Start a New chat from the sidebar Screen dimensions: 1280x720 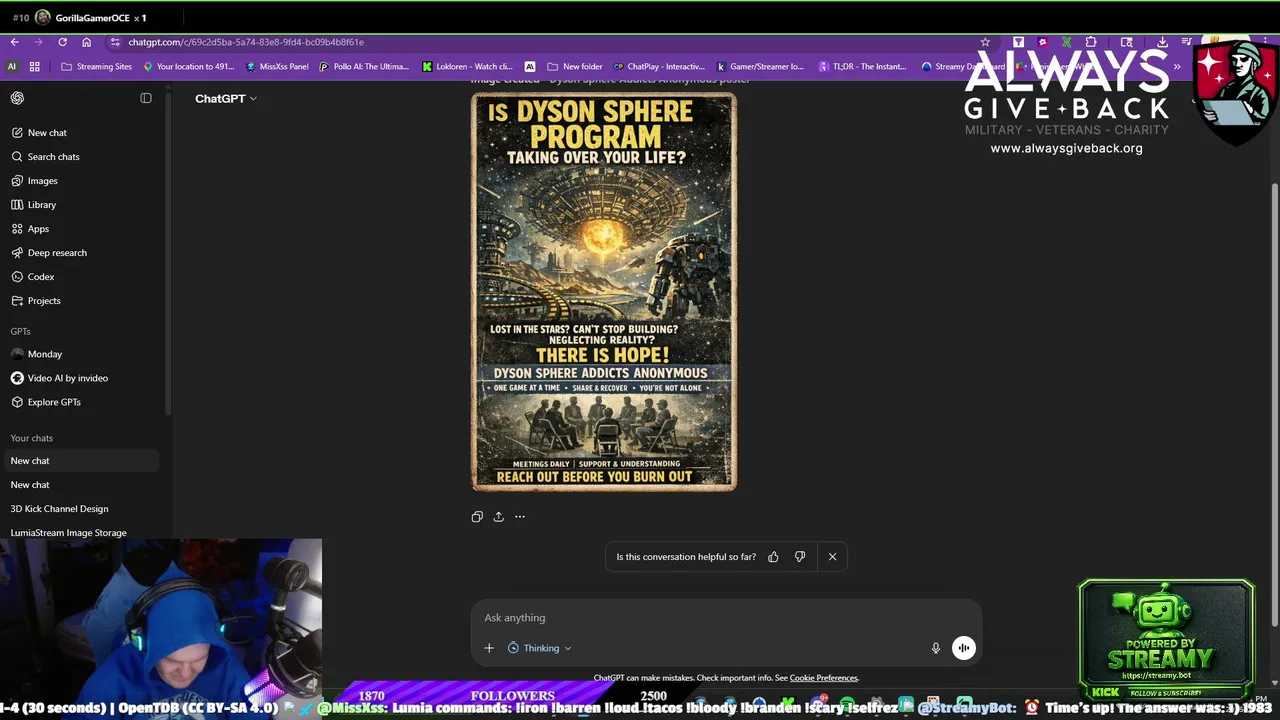coord(38,133)
